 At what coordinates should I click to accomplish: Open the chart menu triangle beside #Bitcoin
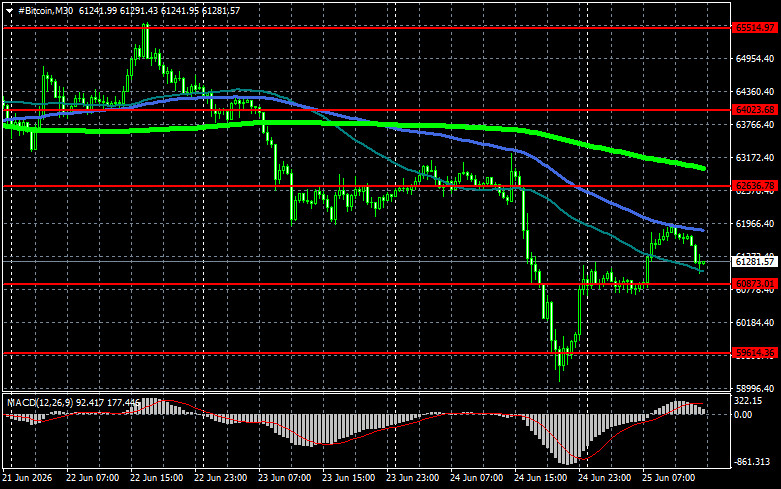[9, 10]
